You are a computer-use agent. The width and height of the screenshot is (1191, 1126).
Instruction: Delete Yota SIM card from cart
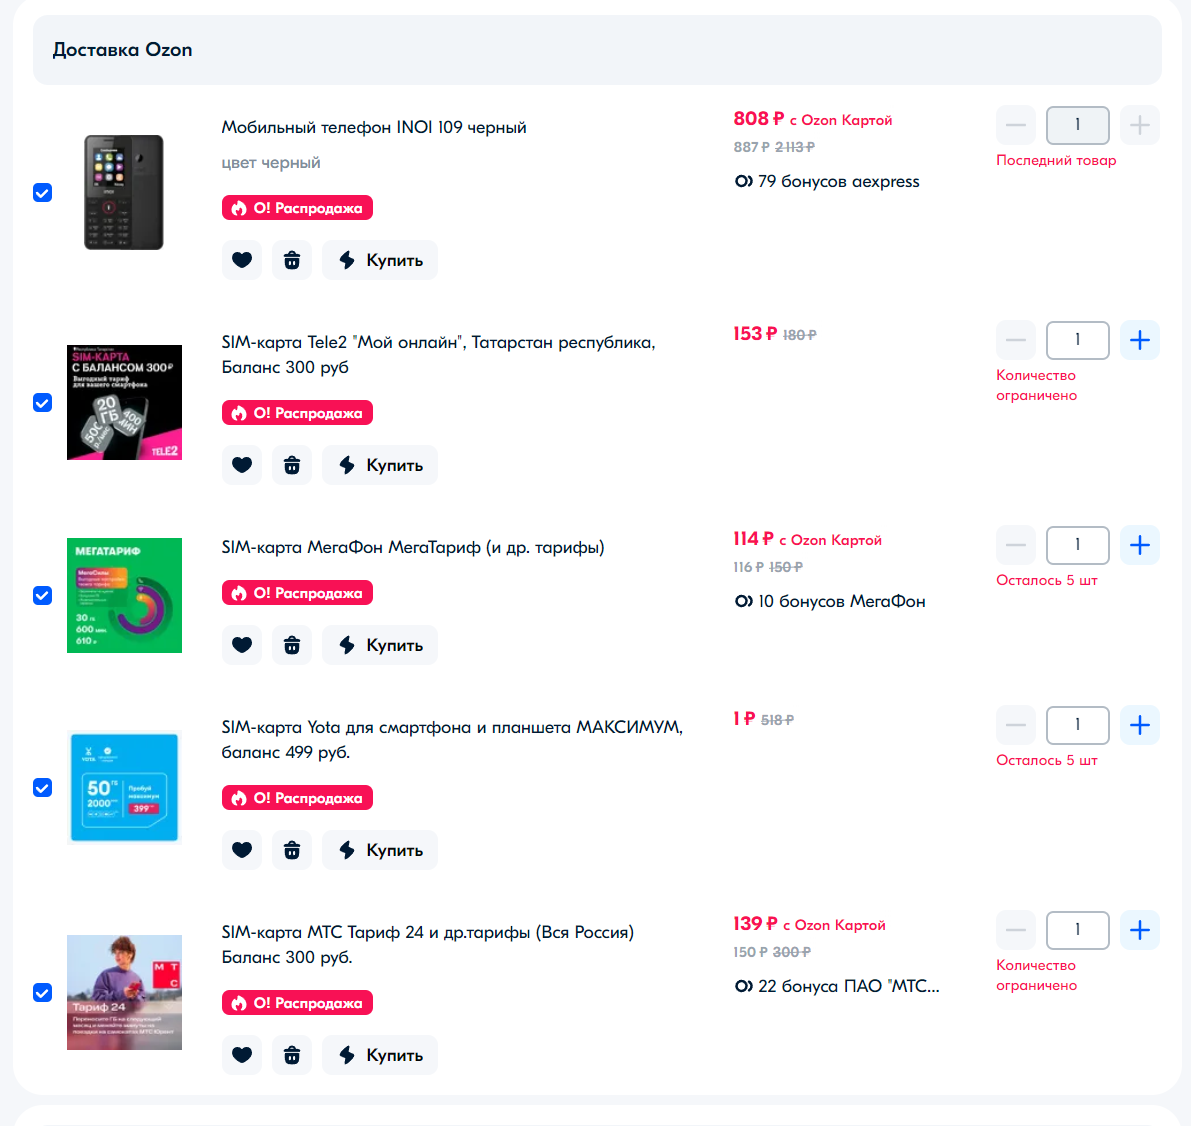tap(292, 850)
